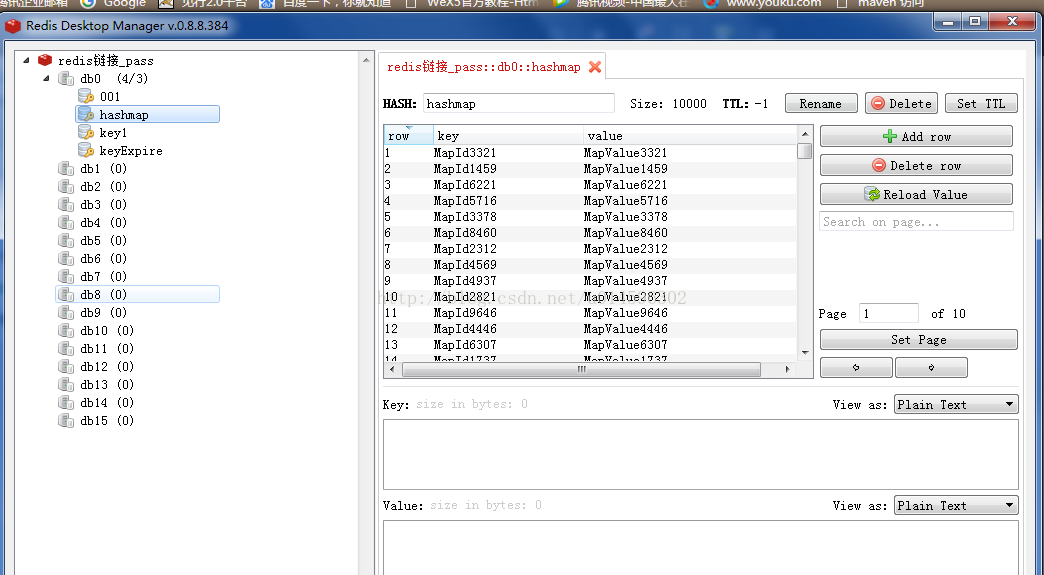The image size is (1044, 575).
Task: Click the Value text area
Action: (x=700, y=548)
